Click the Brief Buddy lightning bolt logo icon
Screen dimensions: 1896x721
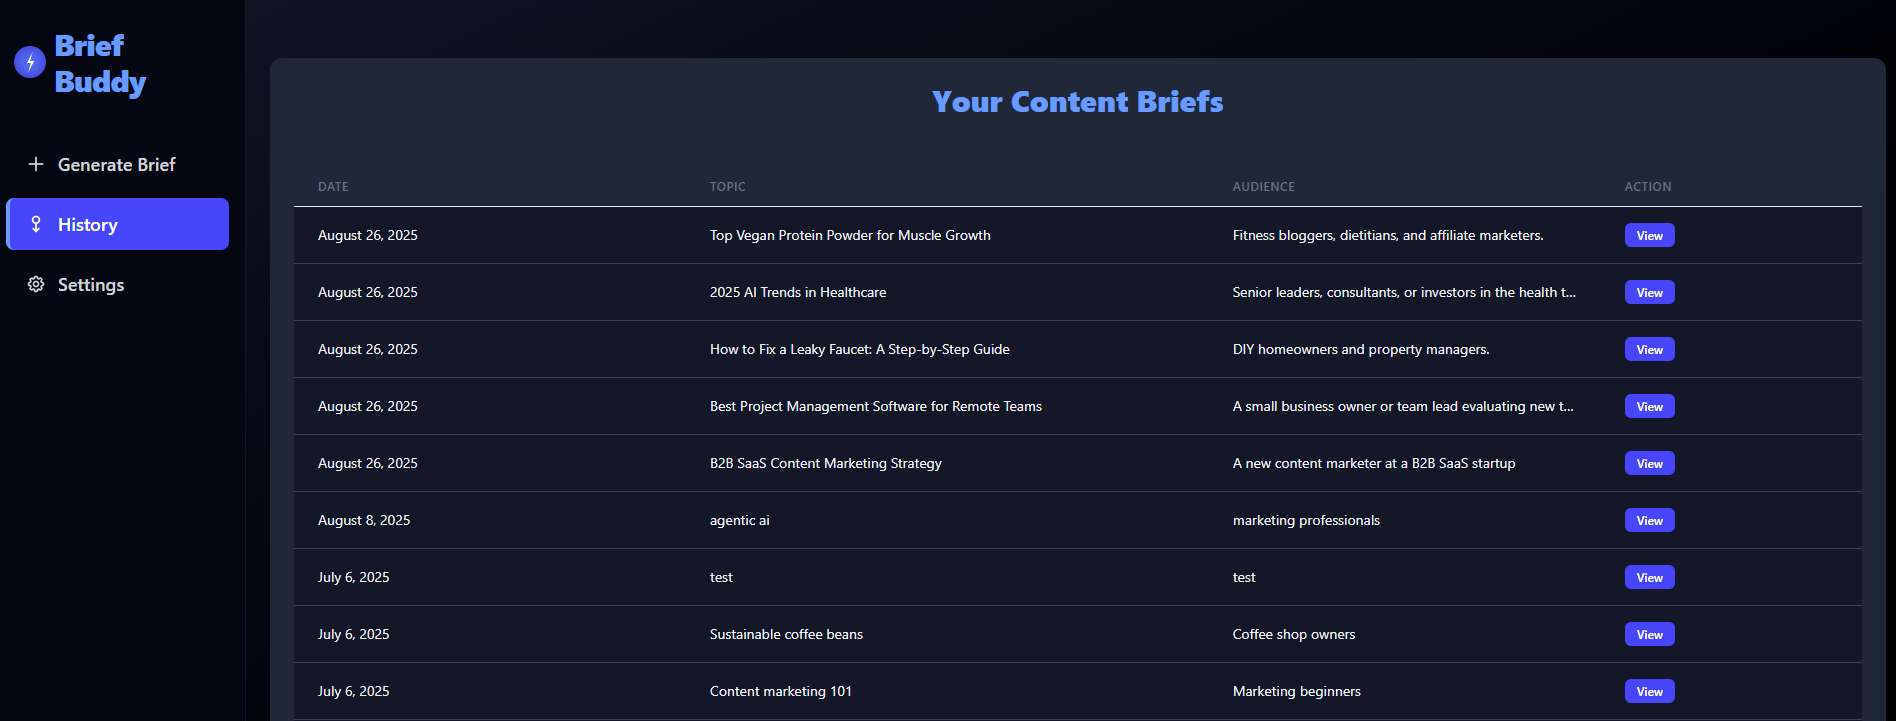tap(30, 62)
